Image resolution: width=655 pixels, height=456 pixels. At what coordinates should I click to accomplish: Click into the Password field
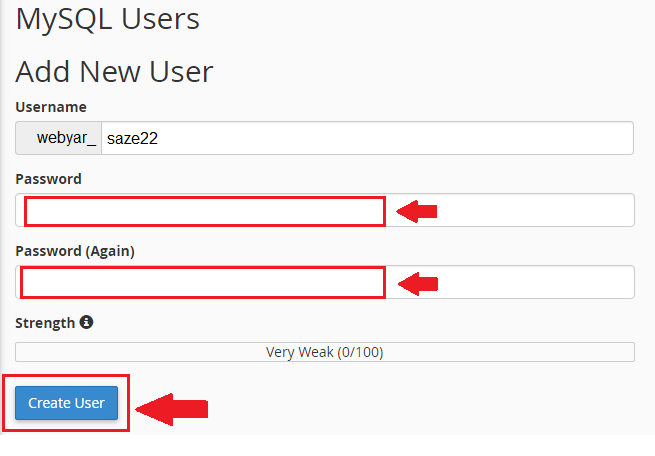(510, 211)
